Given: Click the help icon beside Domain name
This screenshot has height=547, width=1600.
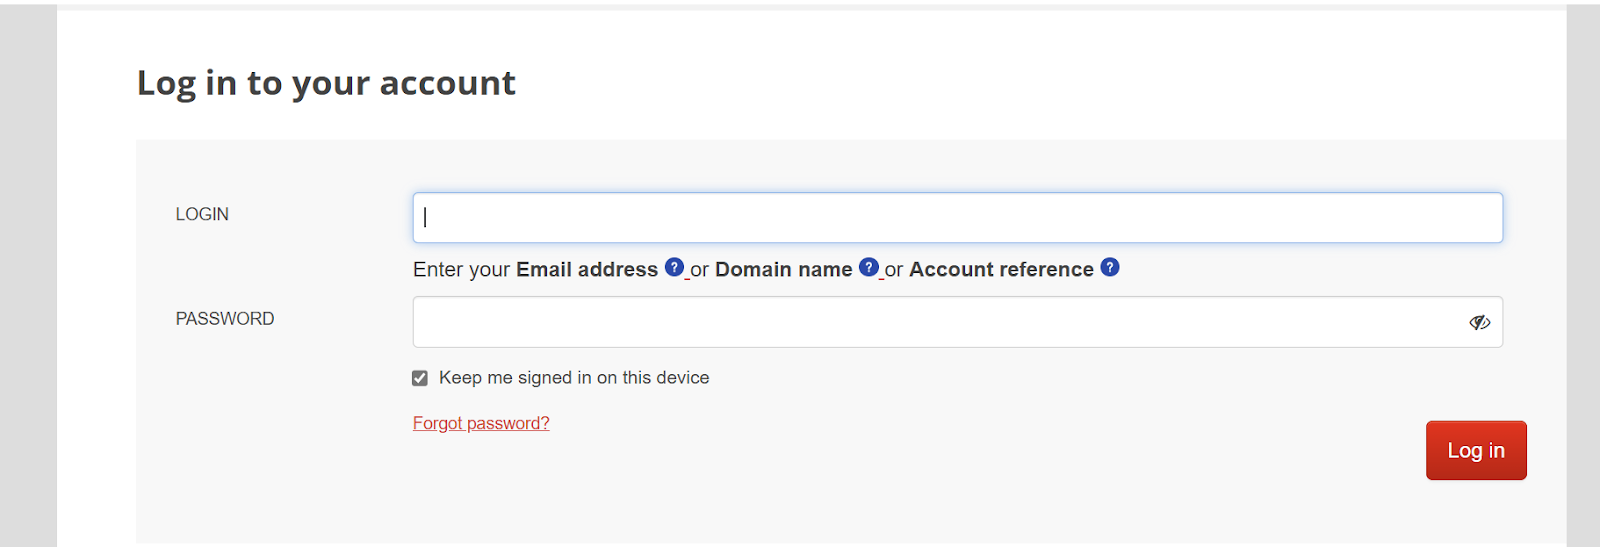Looking at the screenshot, I should (868, 267).
